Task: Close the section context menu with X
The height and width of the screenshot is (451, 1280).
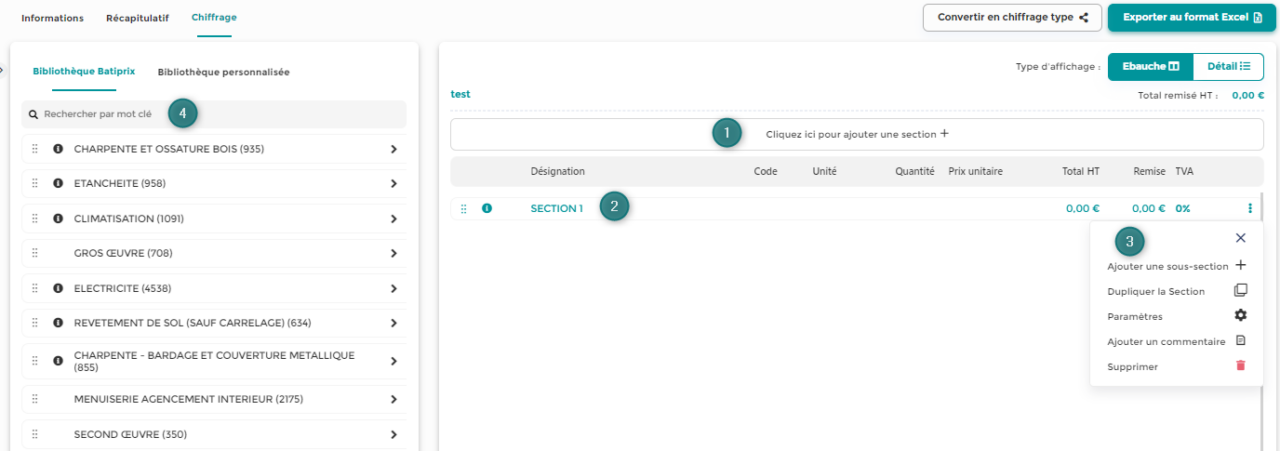Action: pyautogui.click(x=1241, y=238)
